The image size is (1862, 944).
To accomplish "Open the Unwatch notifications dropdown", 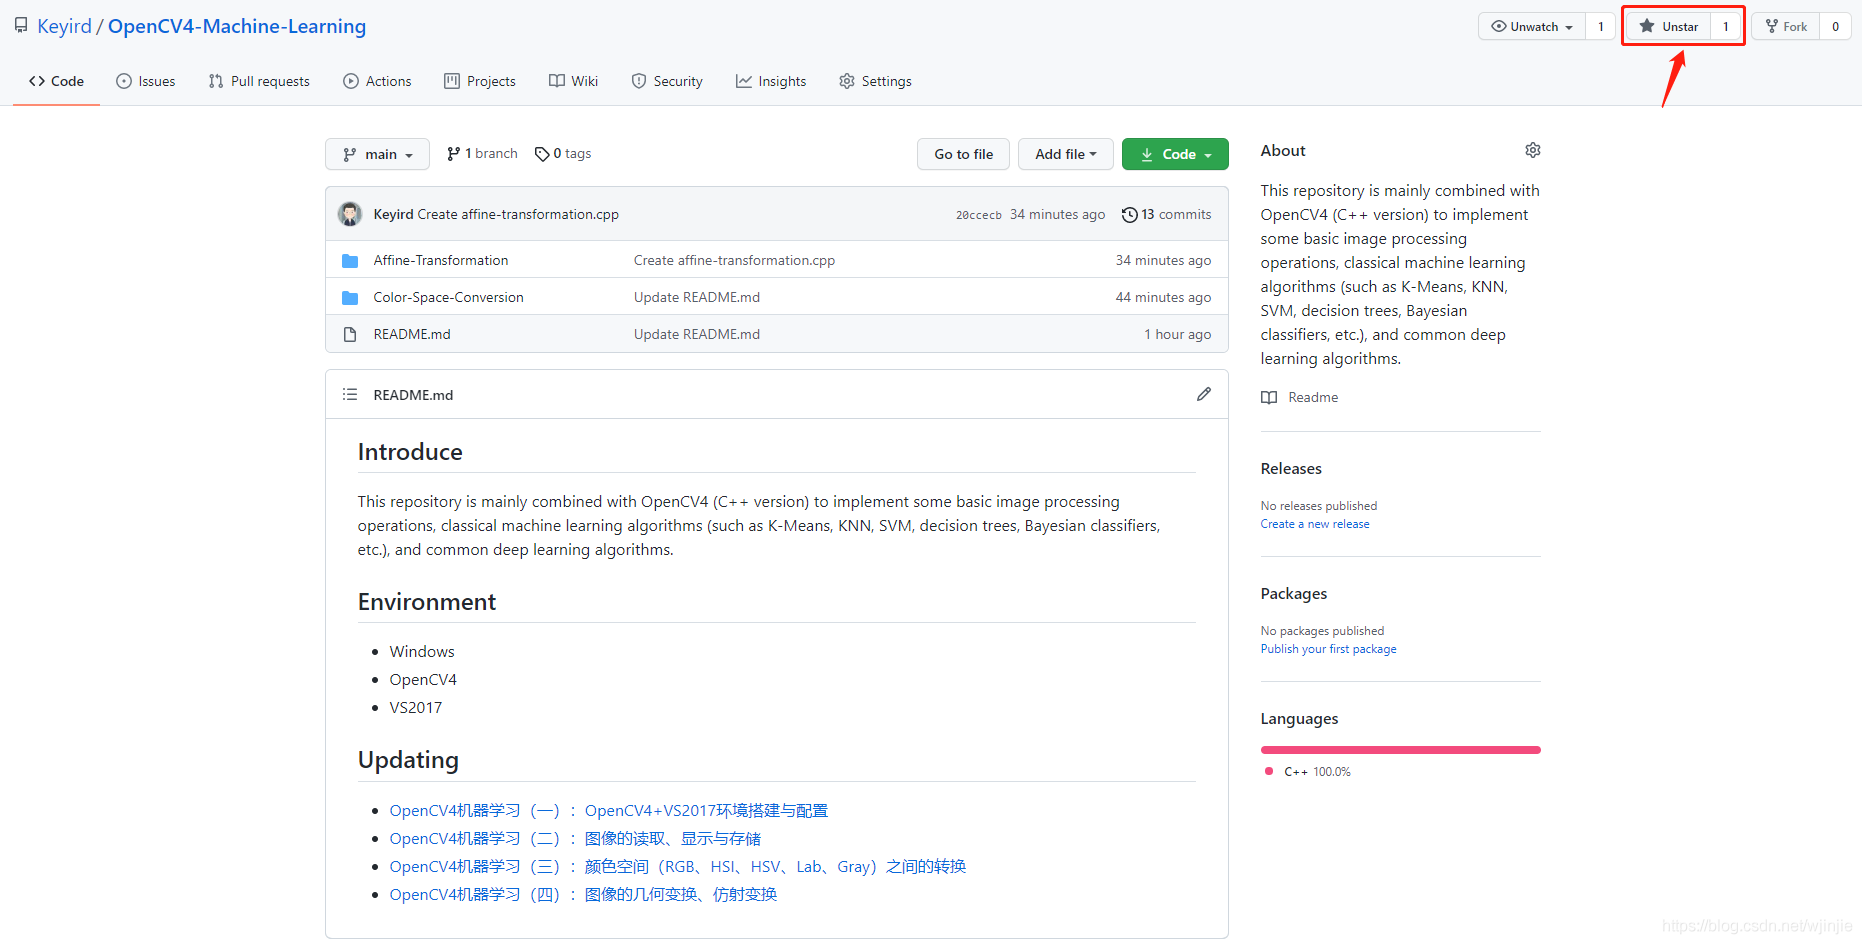I will coord(1532,27).
